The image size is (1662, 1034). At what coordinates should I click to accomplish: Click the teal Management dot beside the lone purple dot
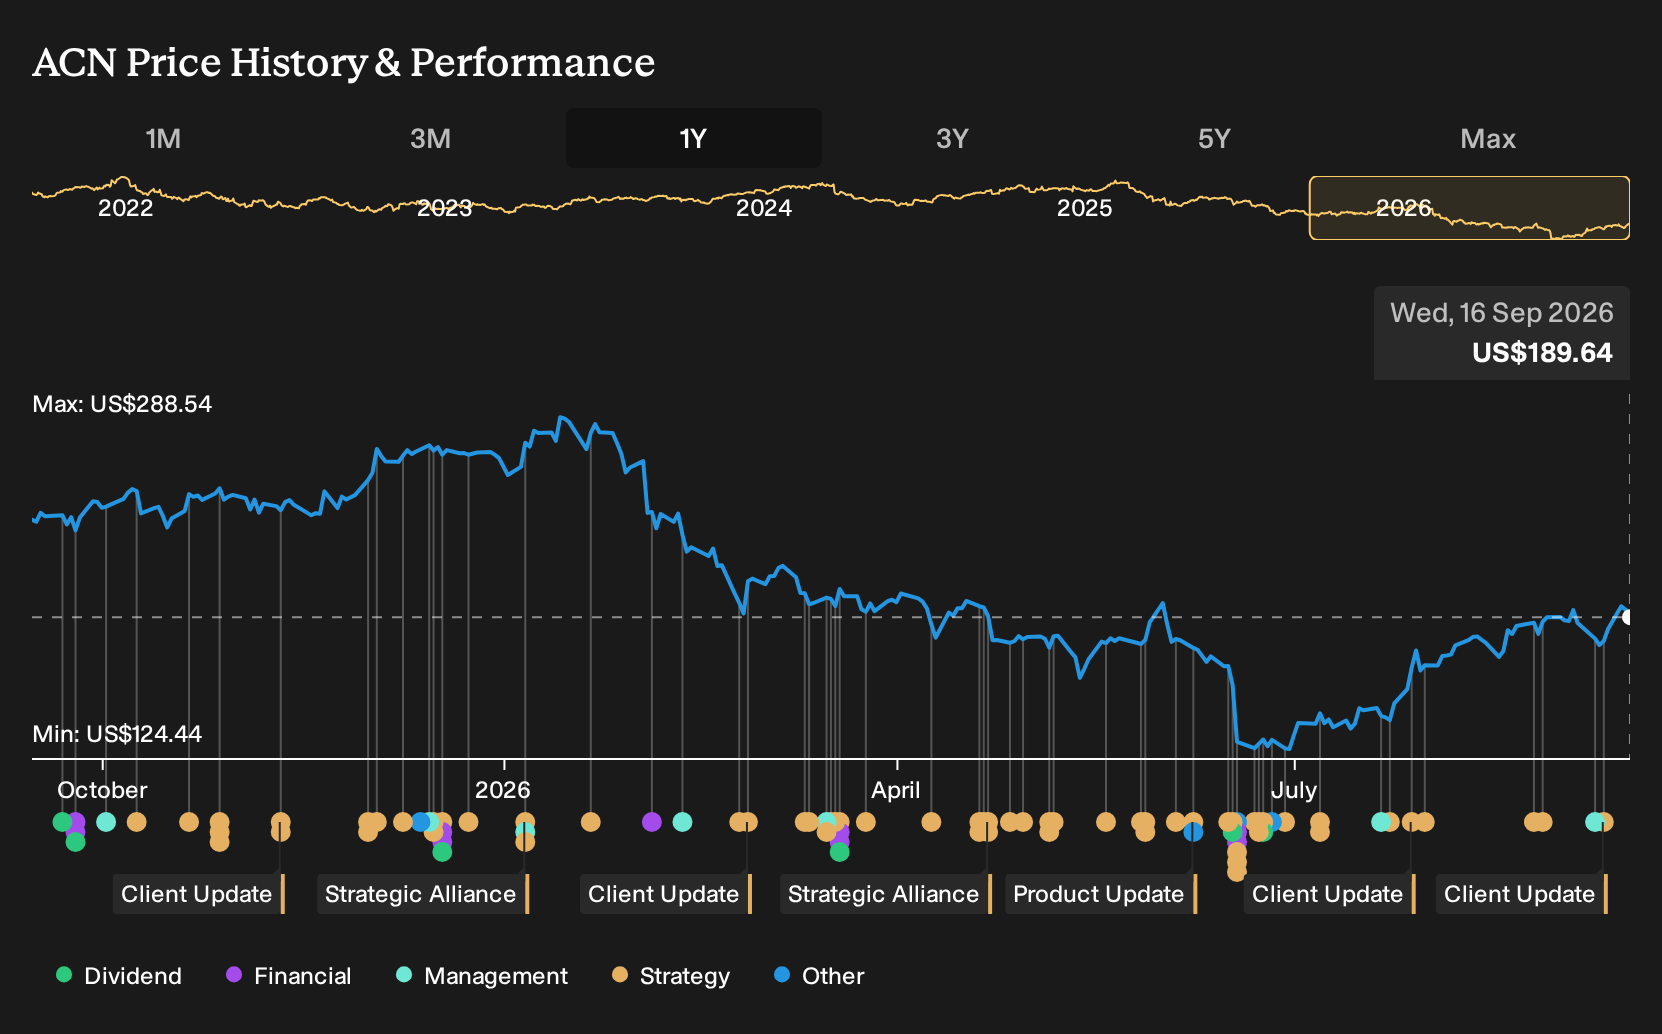coord(683,822)
